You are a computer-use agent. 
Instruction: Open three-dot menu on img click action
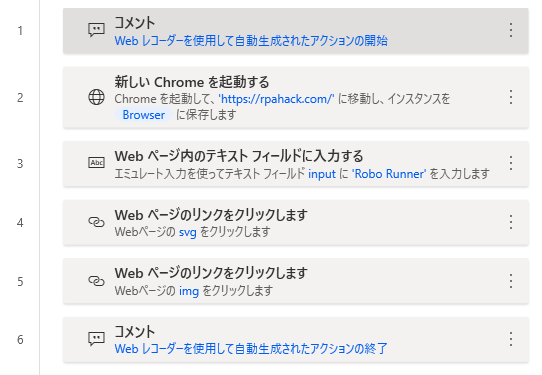click(511, 281)
